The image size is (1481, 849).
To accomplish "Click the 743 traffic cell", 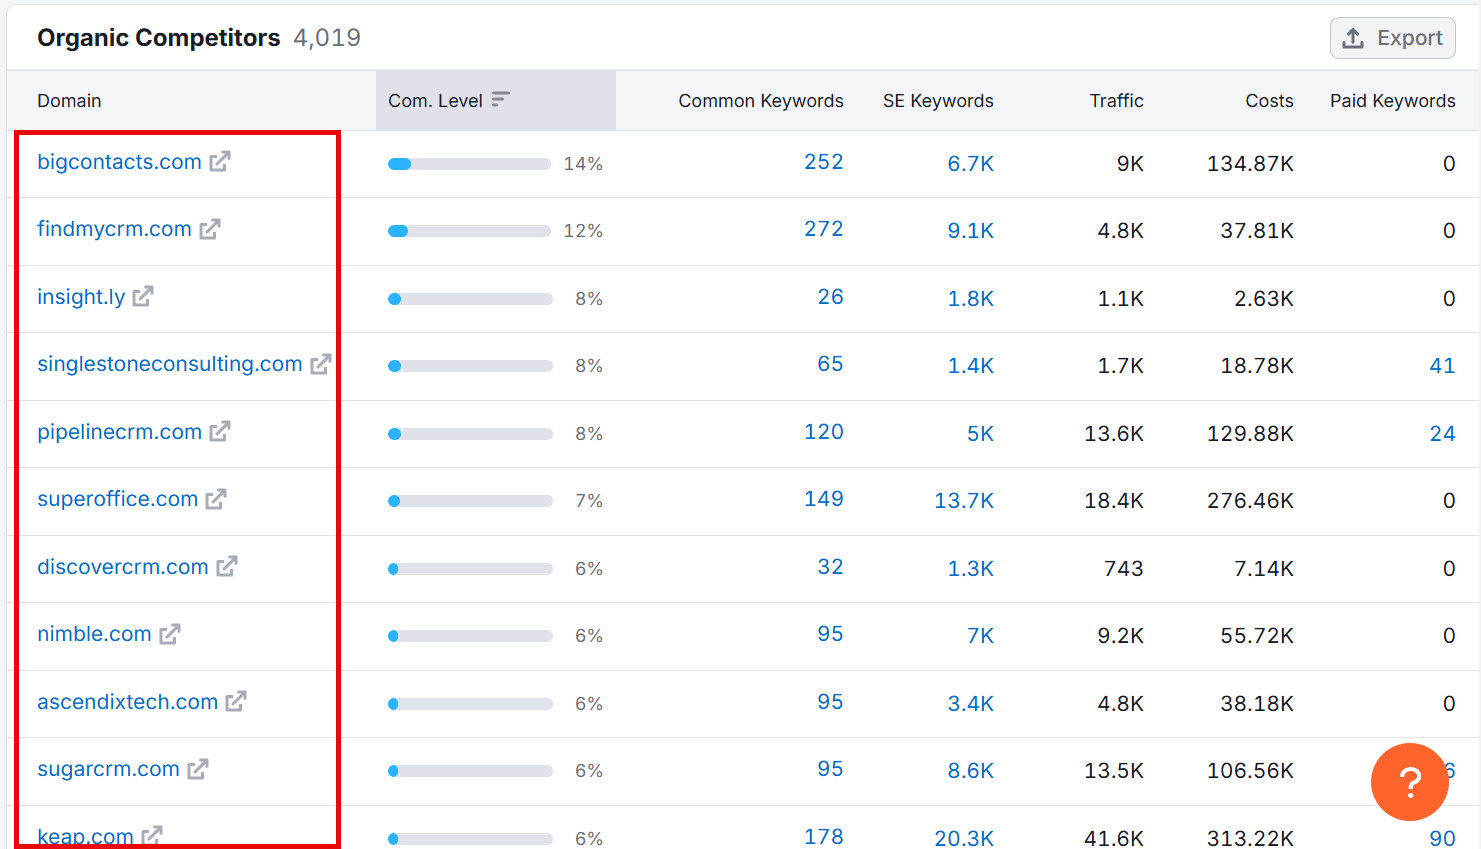I will click(1124, 569).
